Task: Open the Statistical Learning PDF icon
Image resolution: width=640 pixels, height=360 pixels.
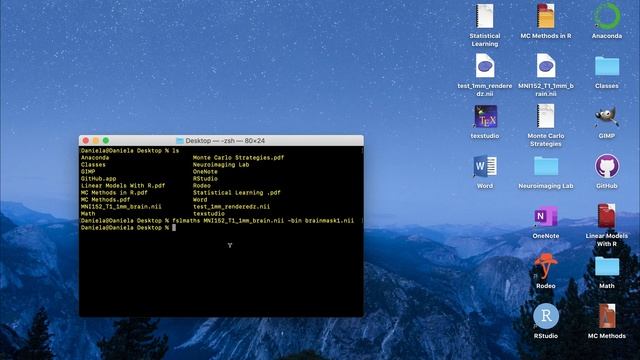Action: [x=484, y=17]
